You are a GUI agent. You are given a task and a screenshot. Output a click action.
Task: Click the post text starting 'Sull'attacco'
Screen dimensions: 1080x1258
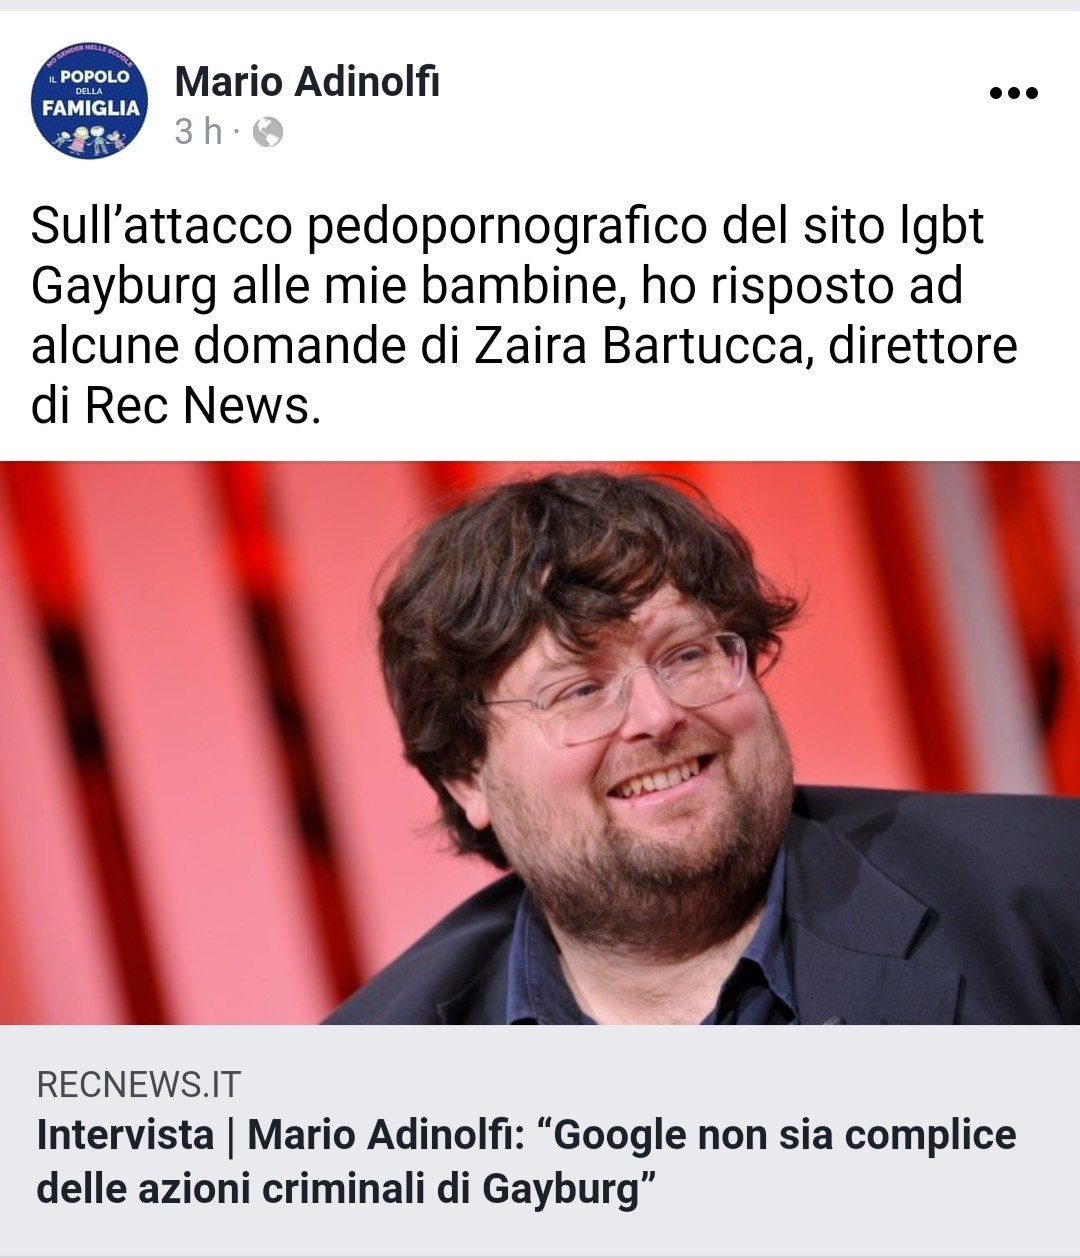524,315
